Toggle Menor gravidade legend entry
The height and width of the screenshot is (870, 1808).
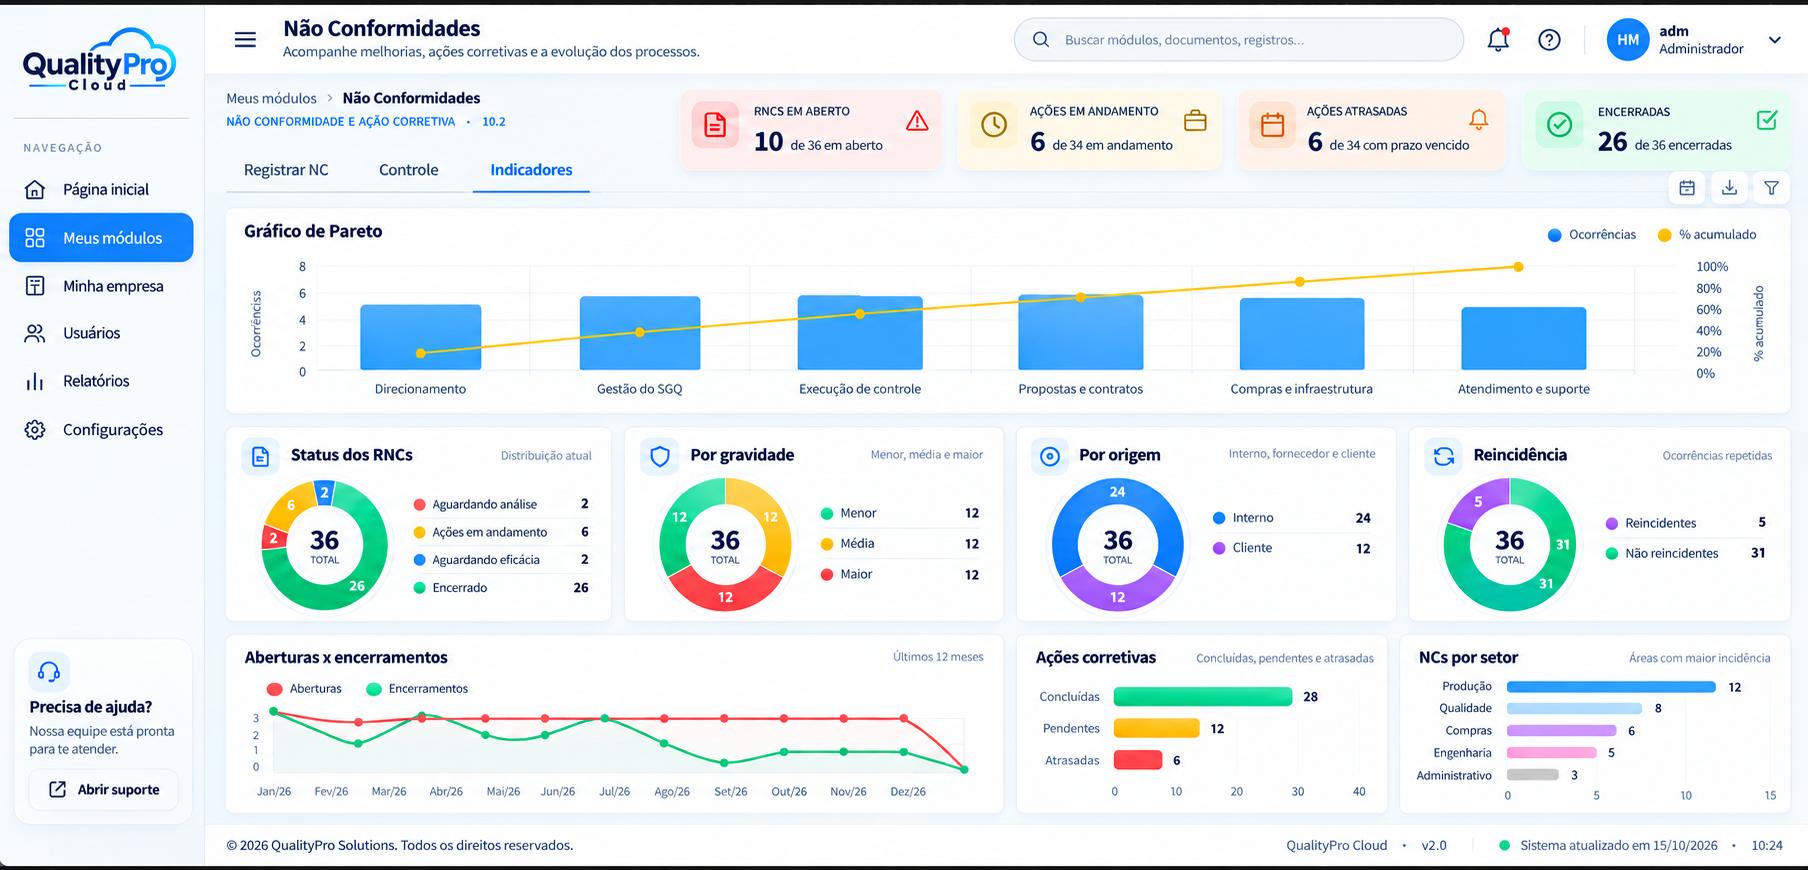point(900,513)
